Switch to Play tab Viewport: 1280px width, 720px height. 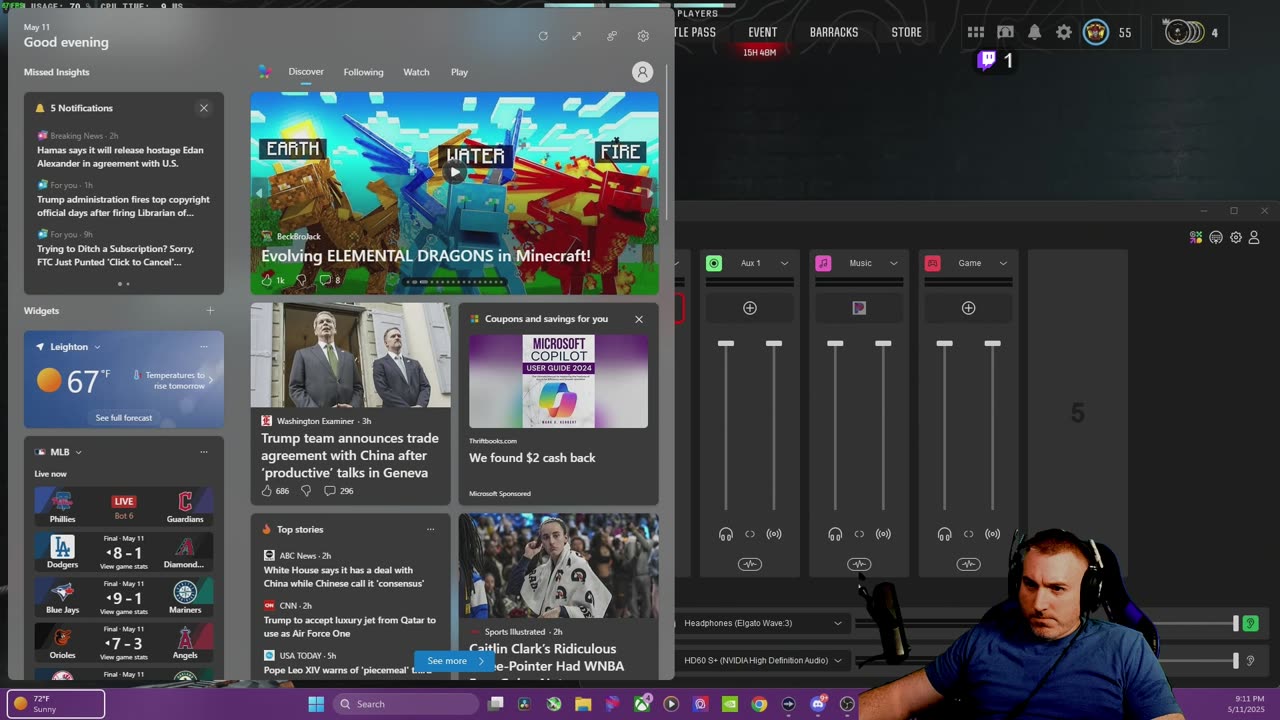tap(459, 72)
